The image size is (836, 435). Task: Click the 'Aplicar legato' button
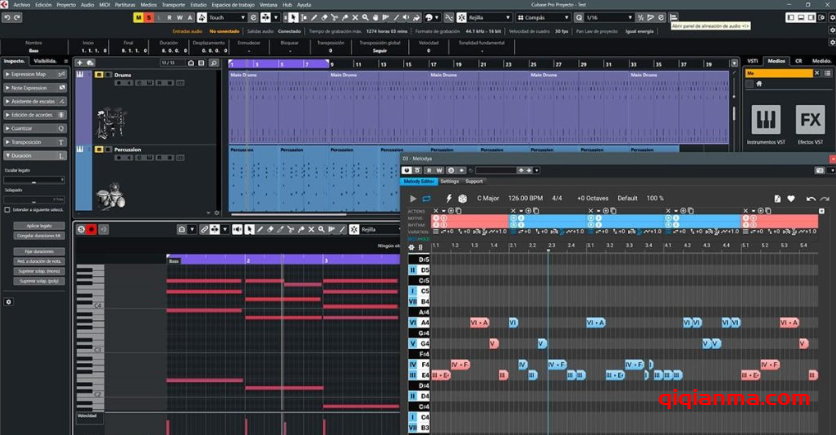pyautogui.click(x=39, y=225)
